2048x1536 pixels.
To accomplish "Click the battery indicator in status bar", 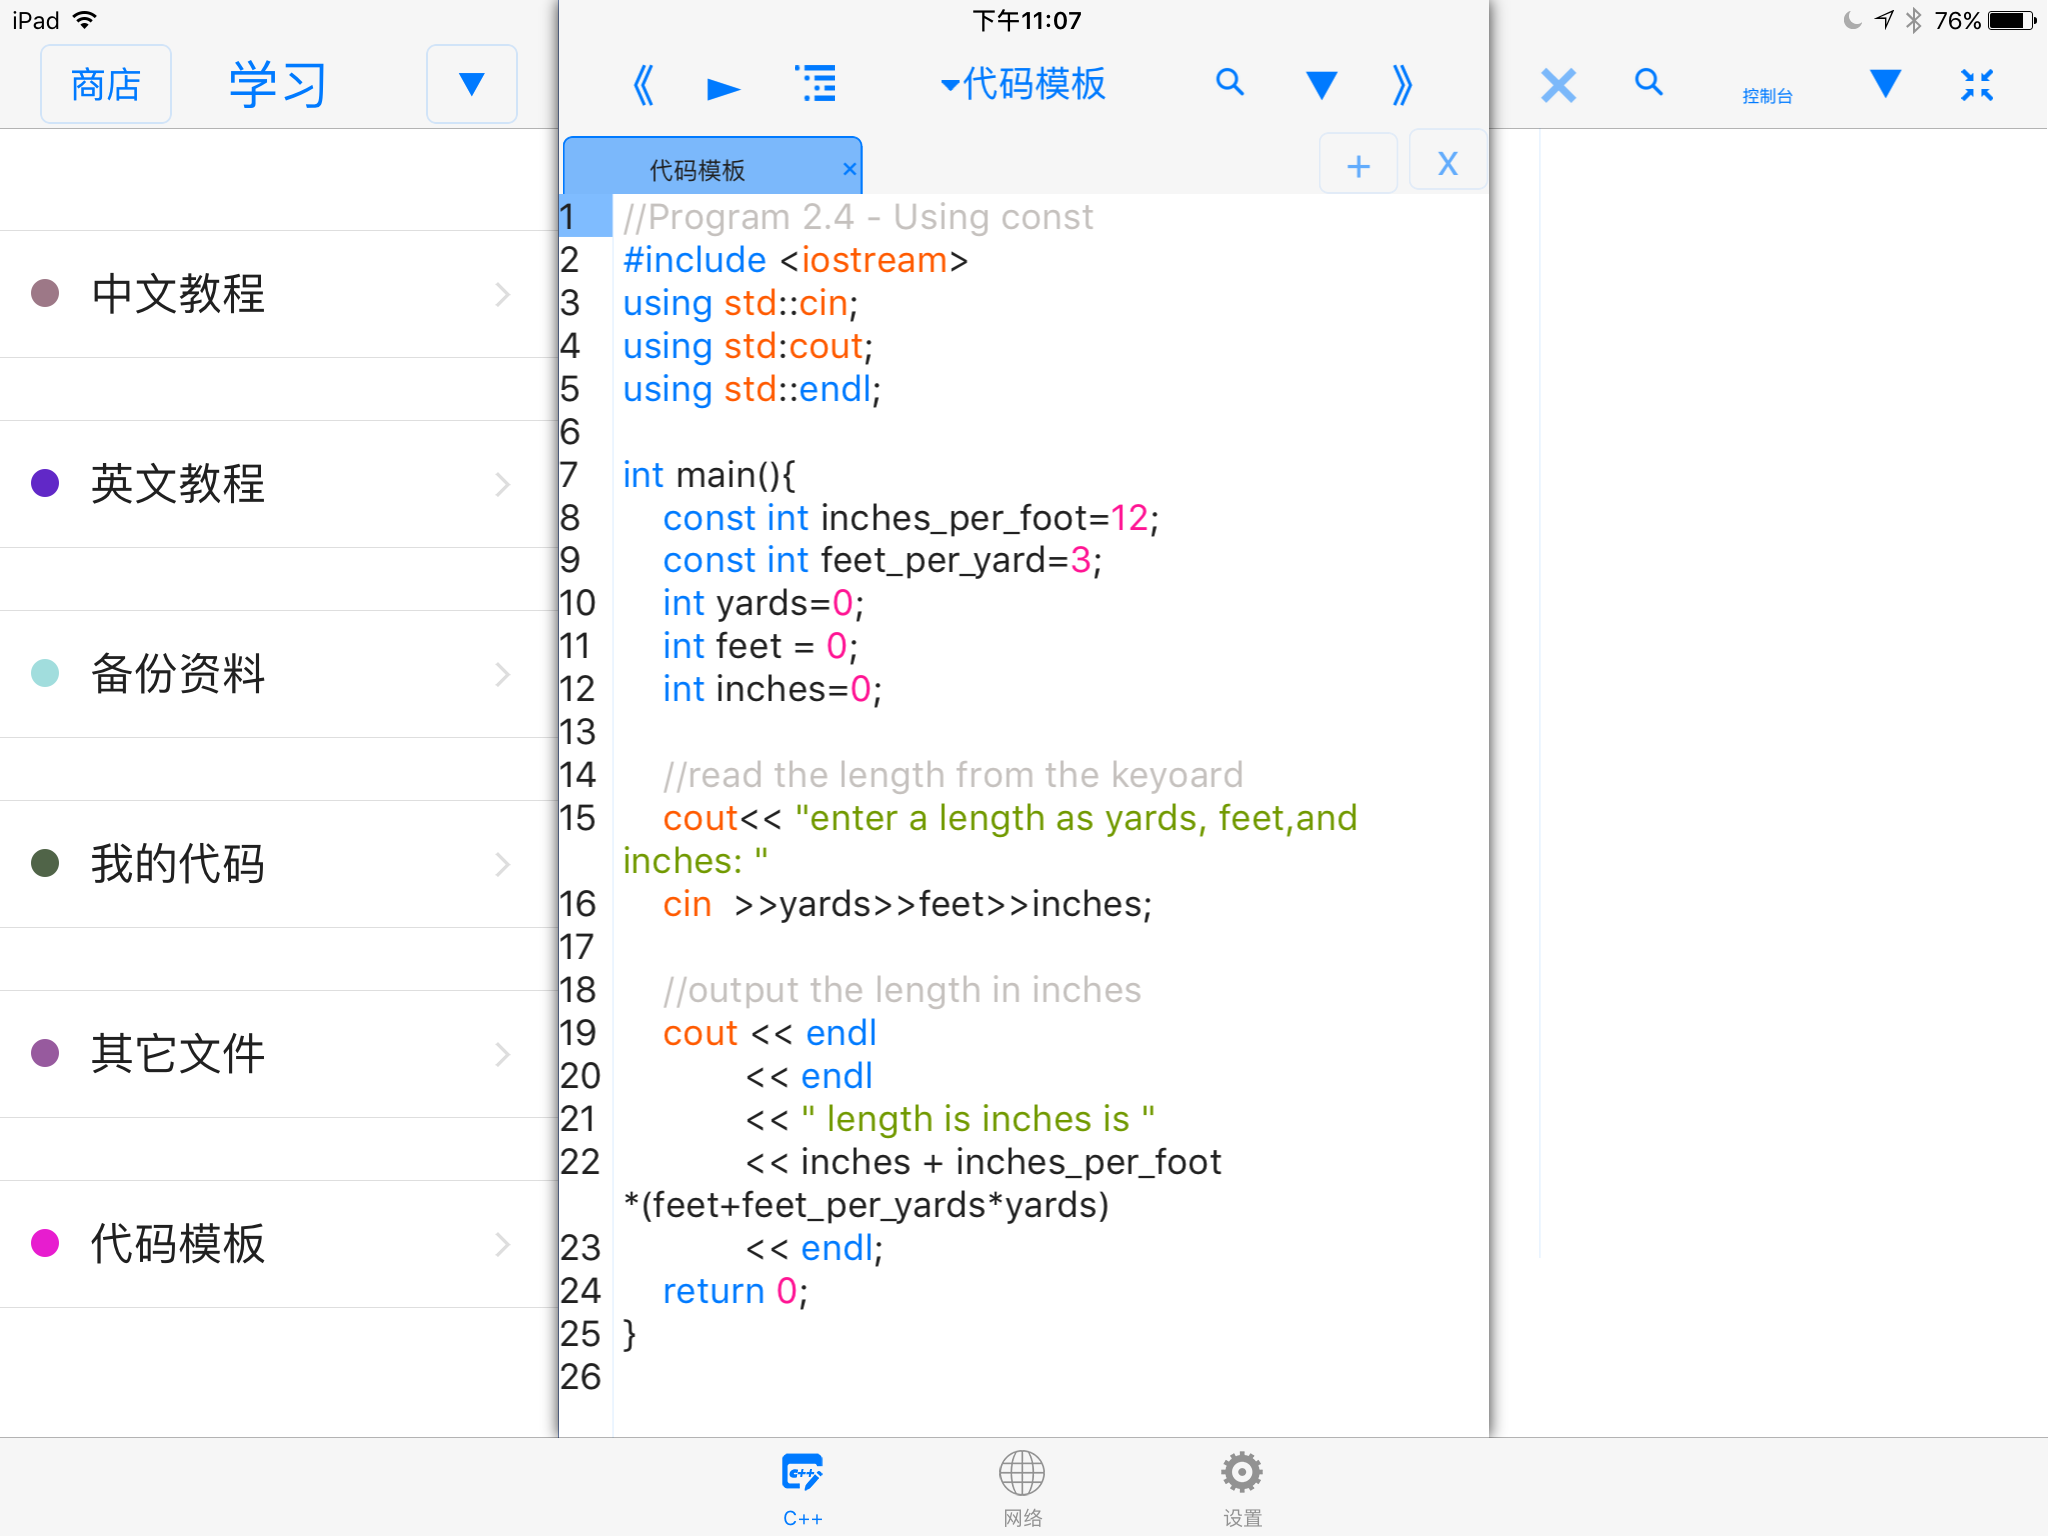I will pyautogui.click(x=2012, y=20).
